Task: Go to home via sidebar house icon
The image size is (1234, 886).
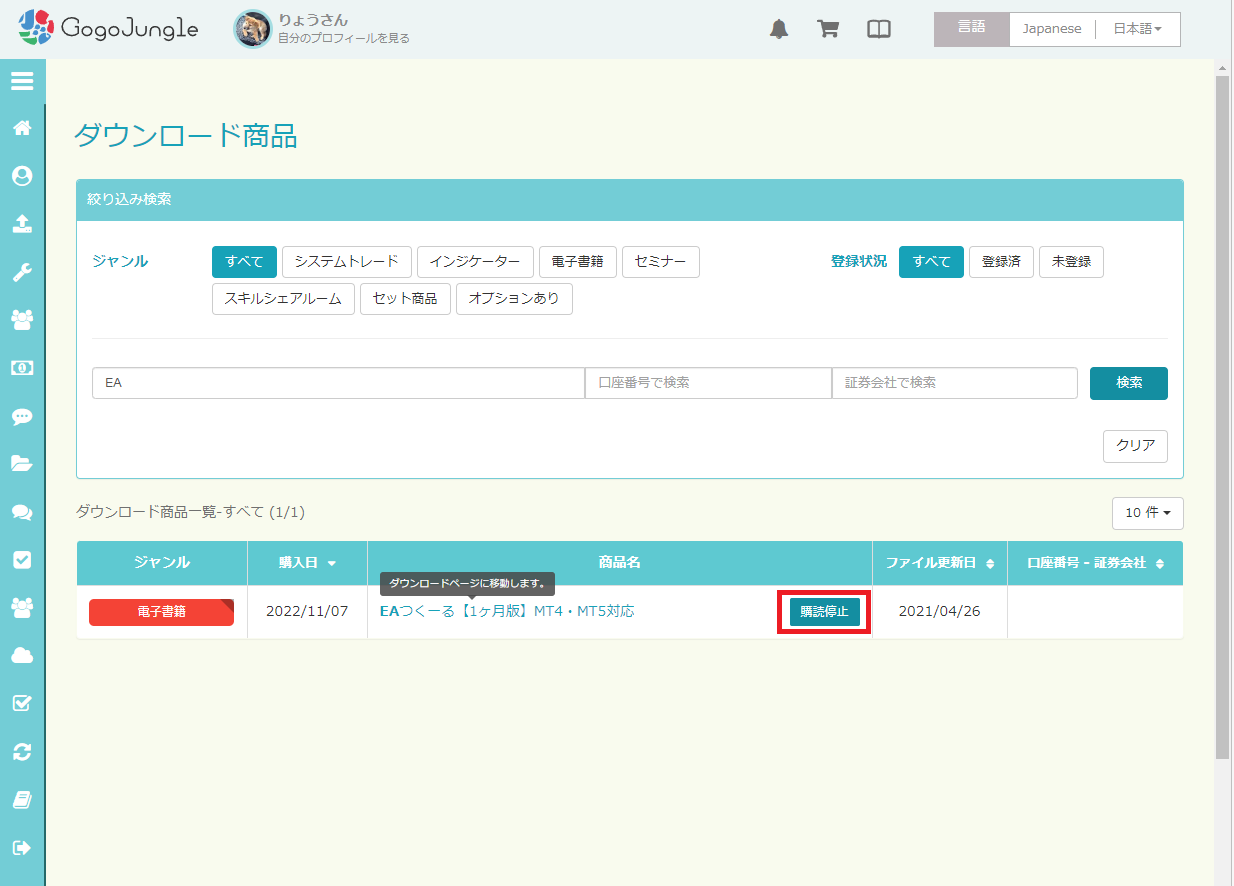Action: 22,128
